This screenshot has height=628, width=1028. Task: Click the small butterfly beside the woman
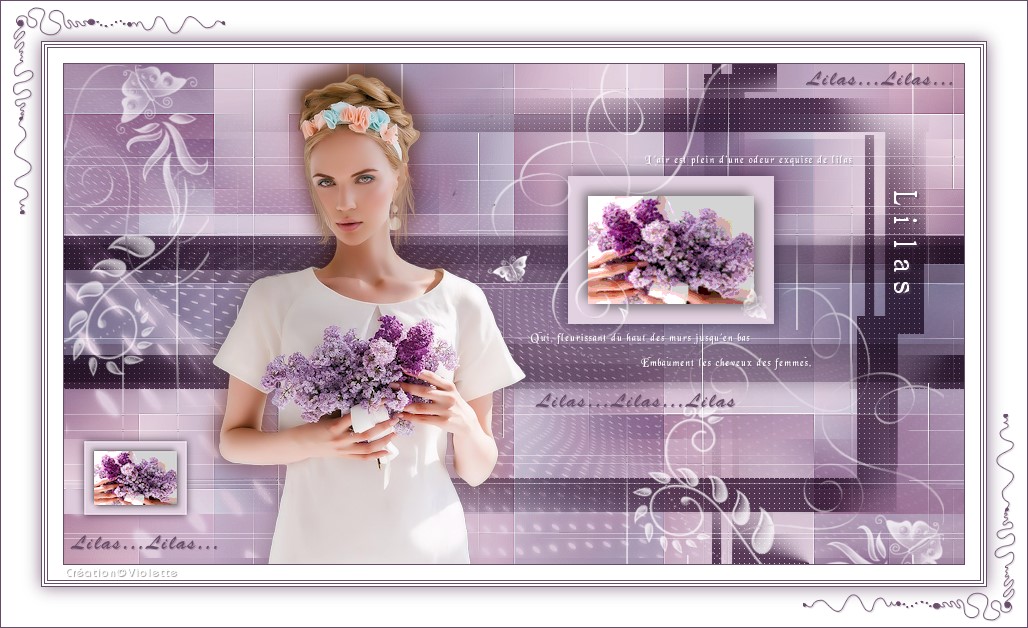510,267
